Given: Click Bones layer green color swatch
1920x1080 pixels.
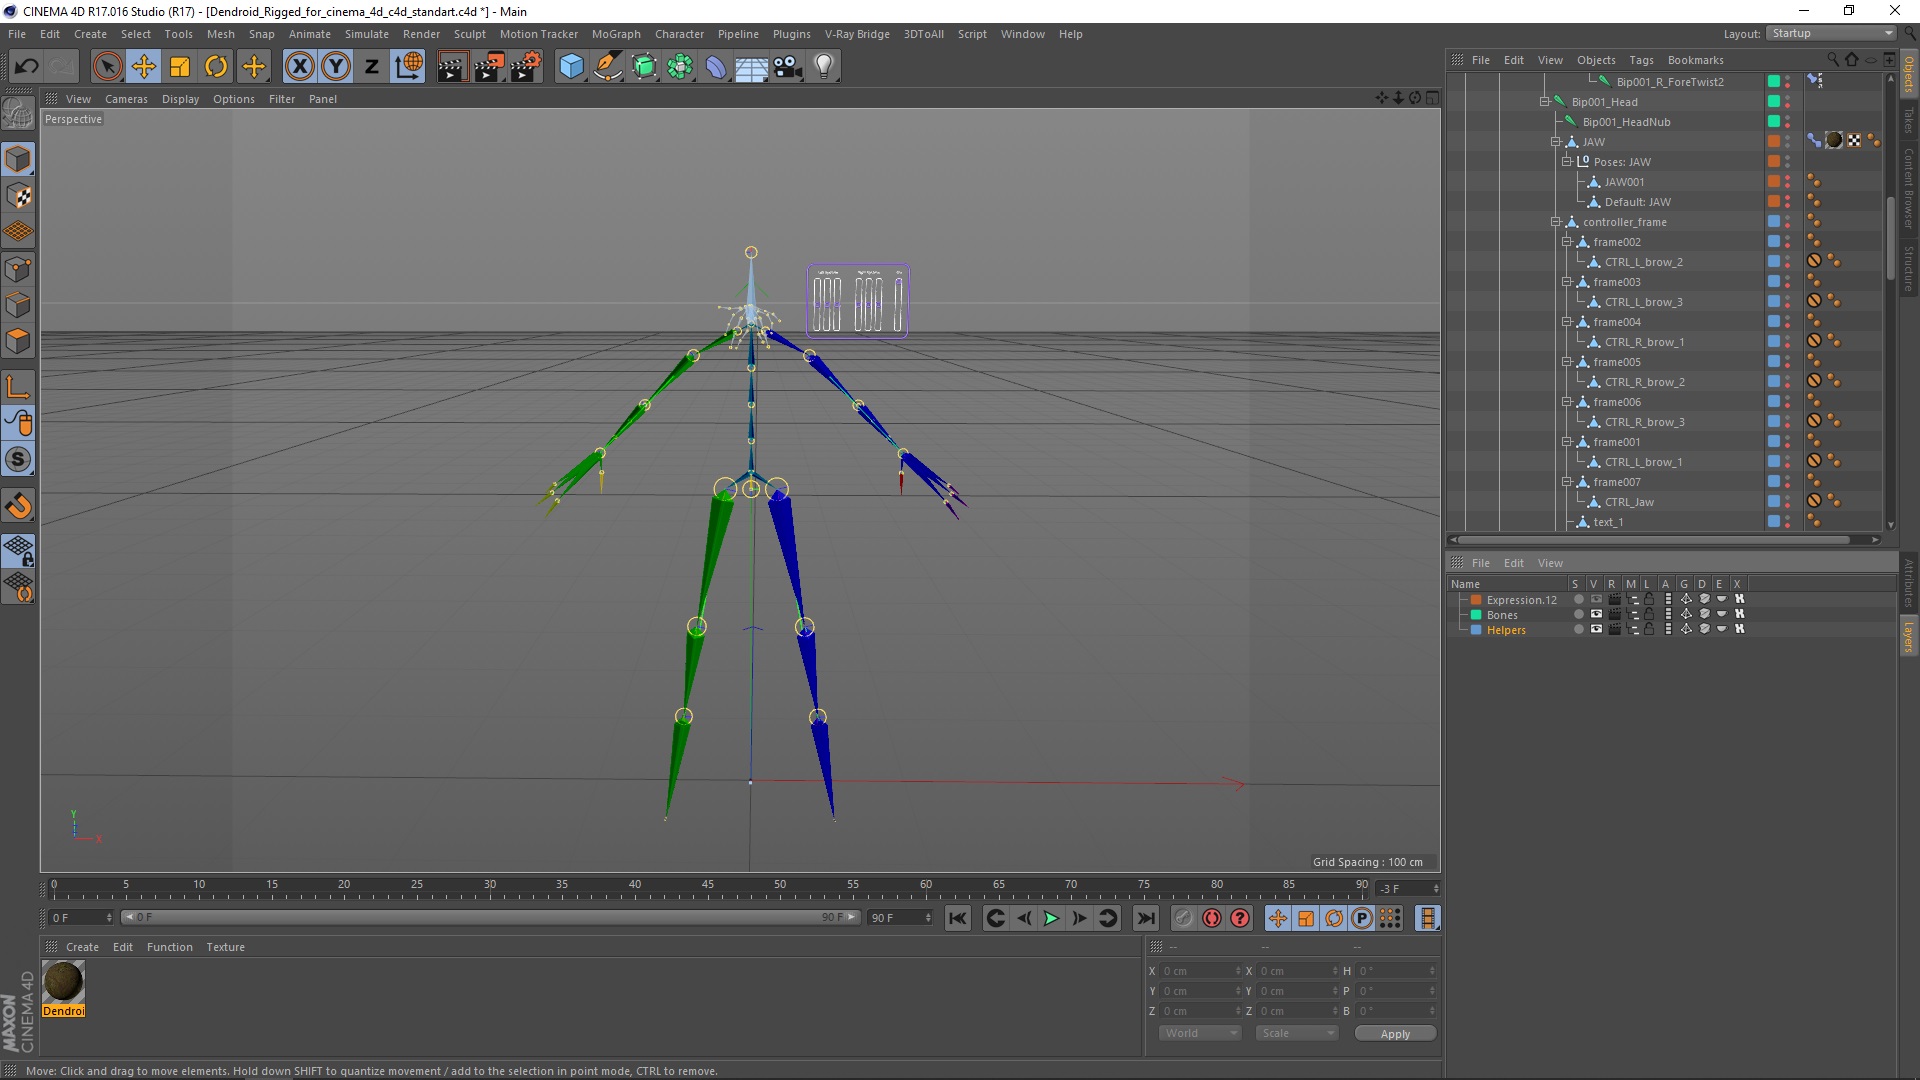Looking at the screenshot, I should coord(1475,615).
